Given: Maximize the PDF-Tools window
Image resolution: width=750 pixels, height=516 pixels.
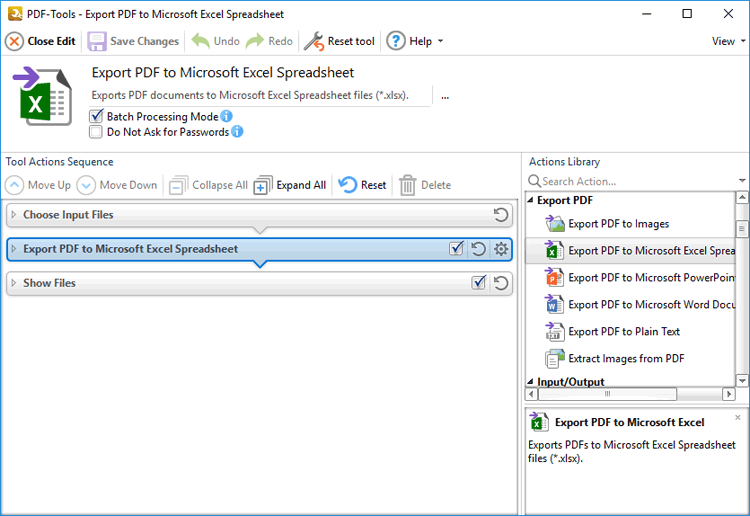Looking at the screenshot, I should click(x=687, y=14).
